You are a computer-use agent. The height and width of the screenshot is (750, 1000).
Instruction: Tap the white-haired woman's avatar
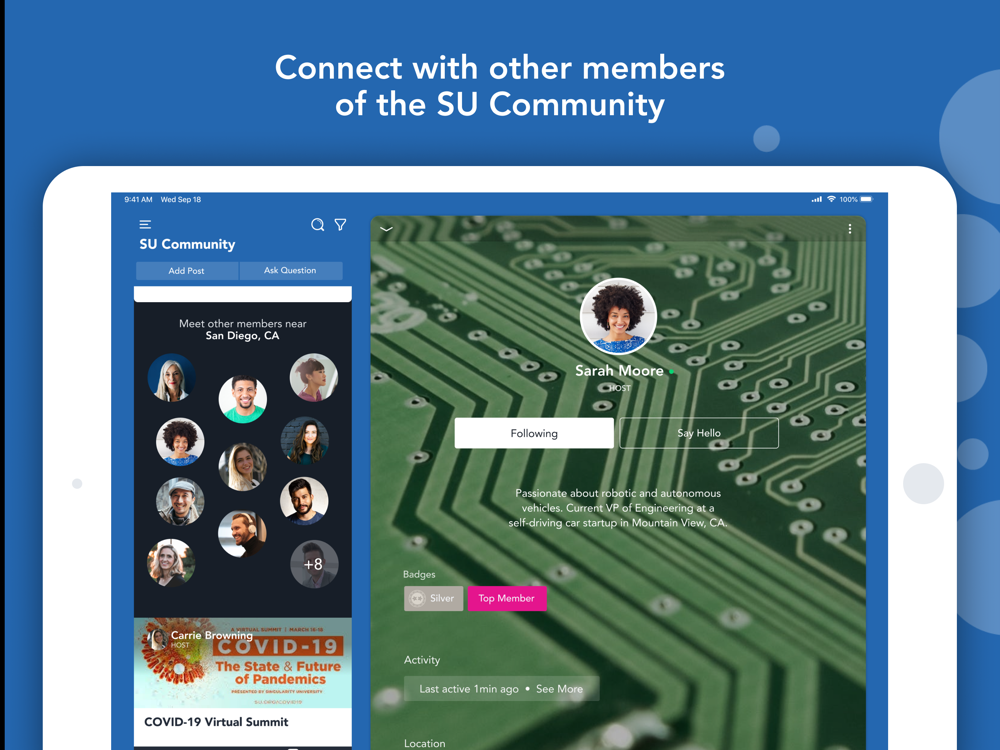tap(172, 378)
